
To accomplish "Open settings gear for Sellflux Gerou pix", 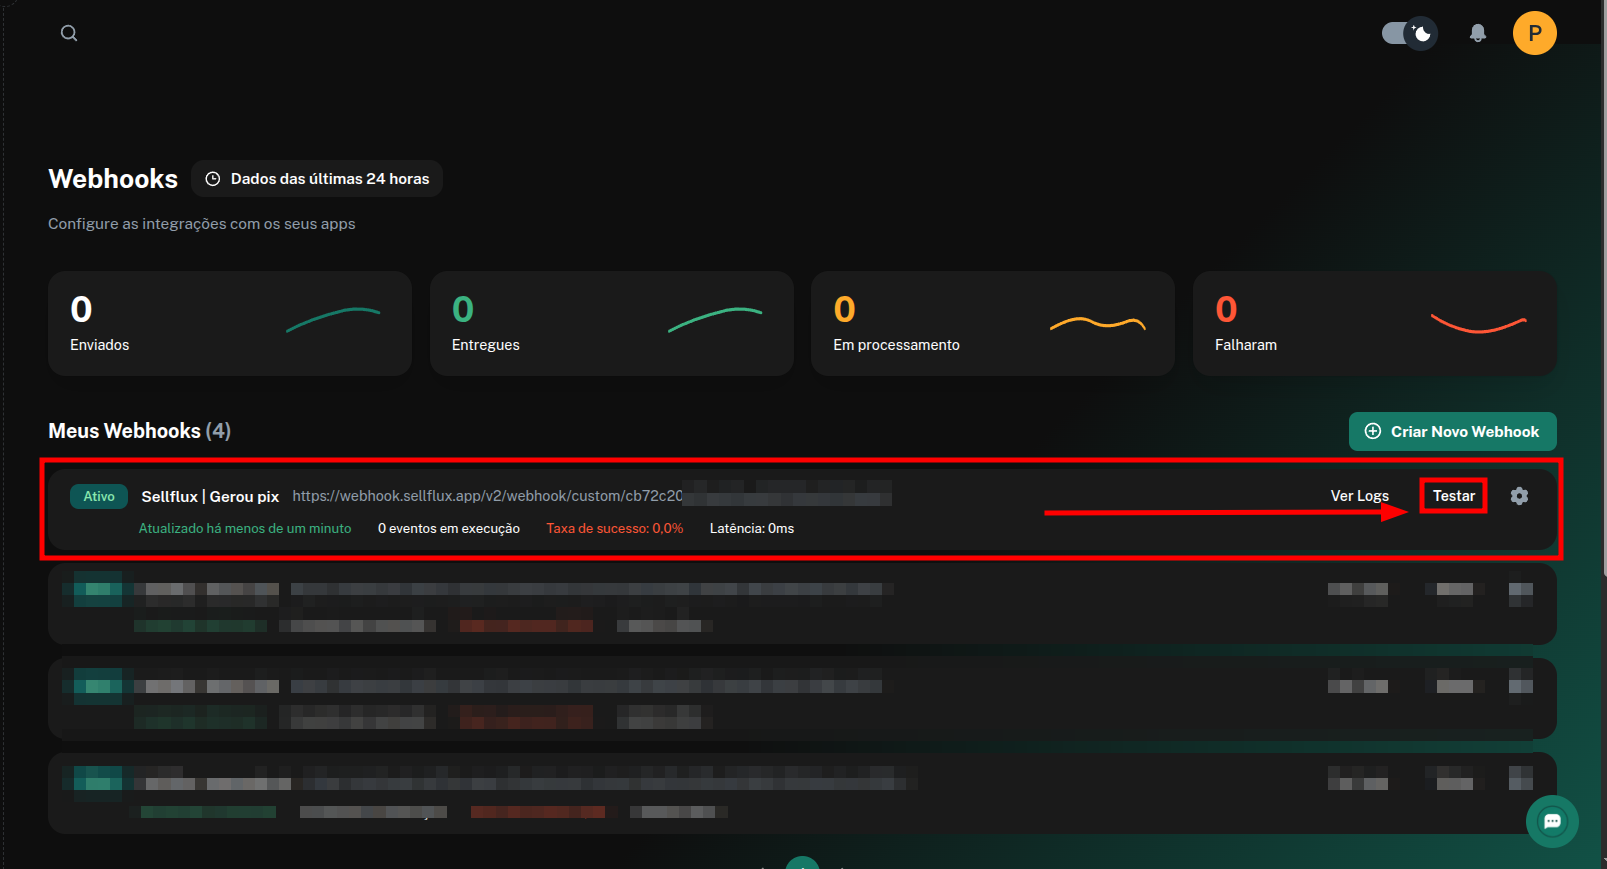I will (1519, 496).
